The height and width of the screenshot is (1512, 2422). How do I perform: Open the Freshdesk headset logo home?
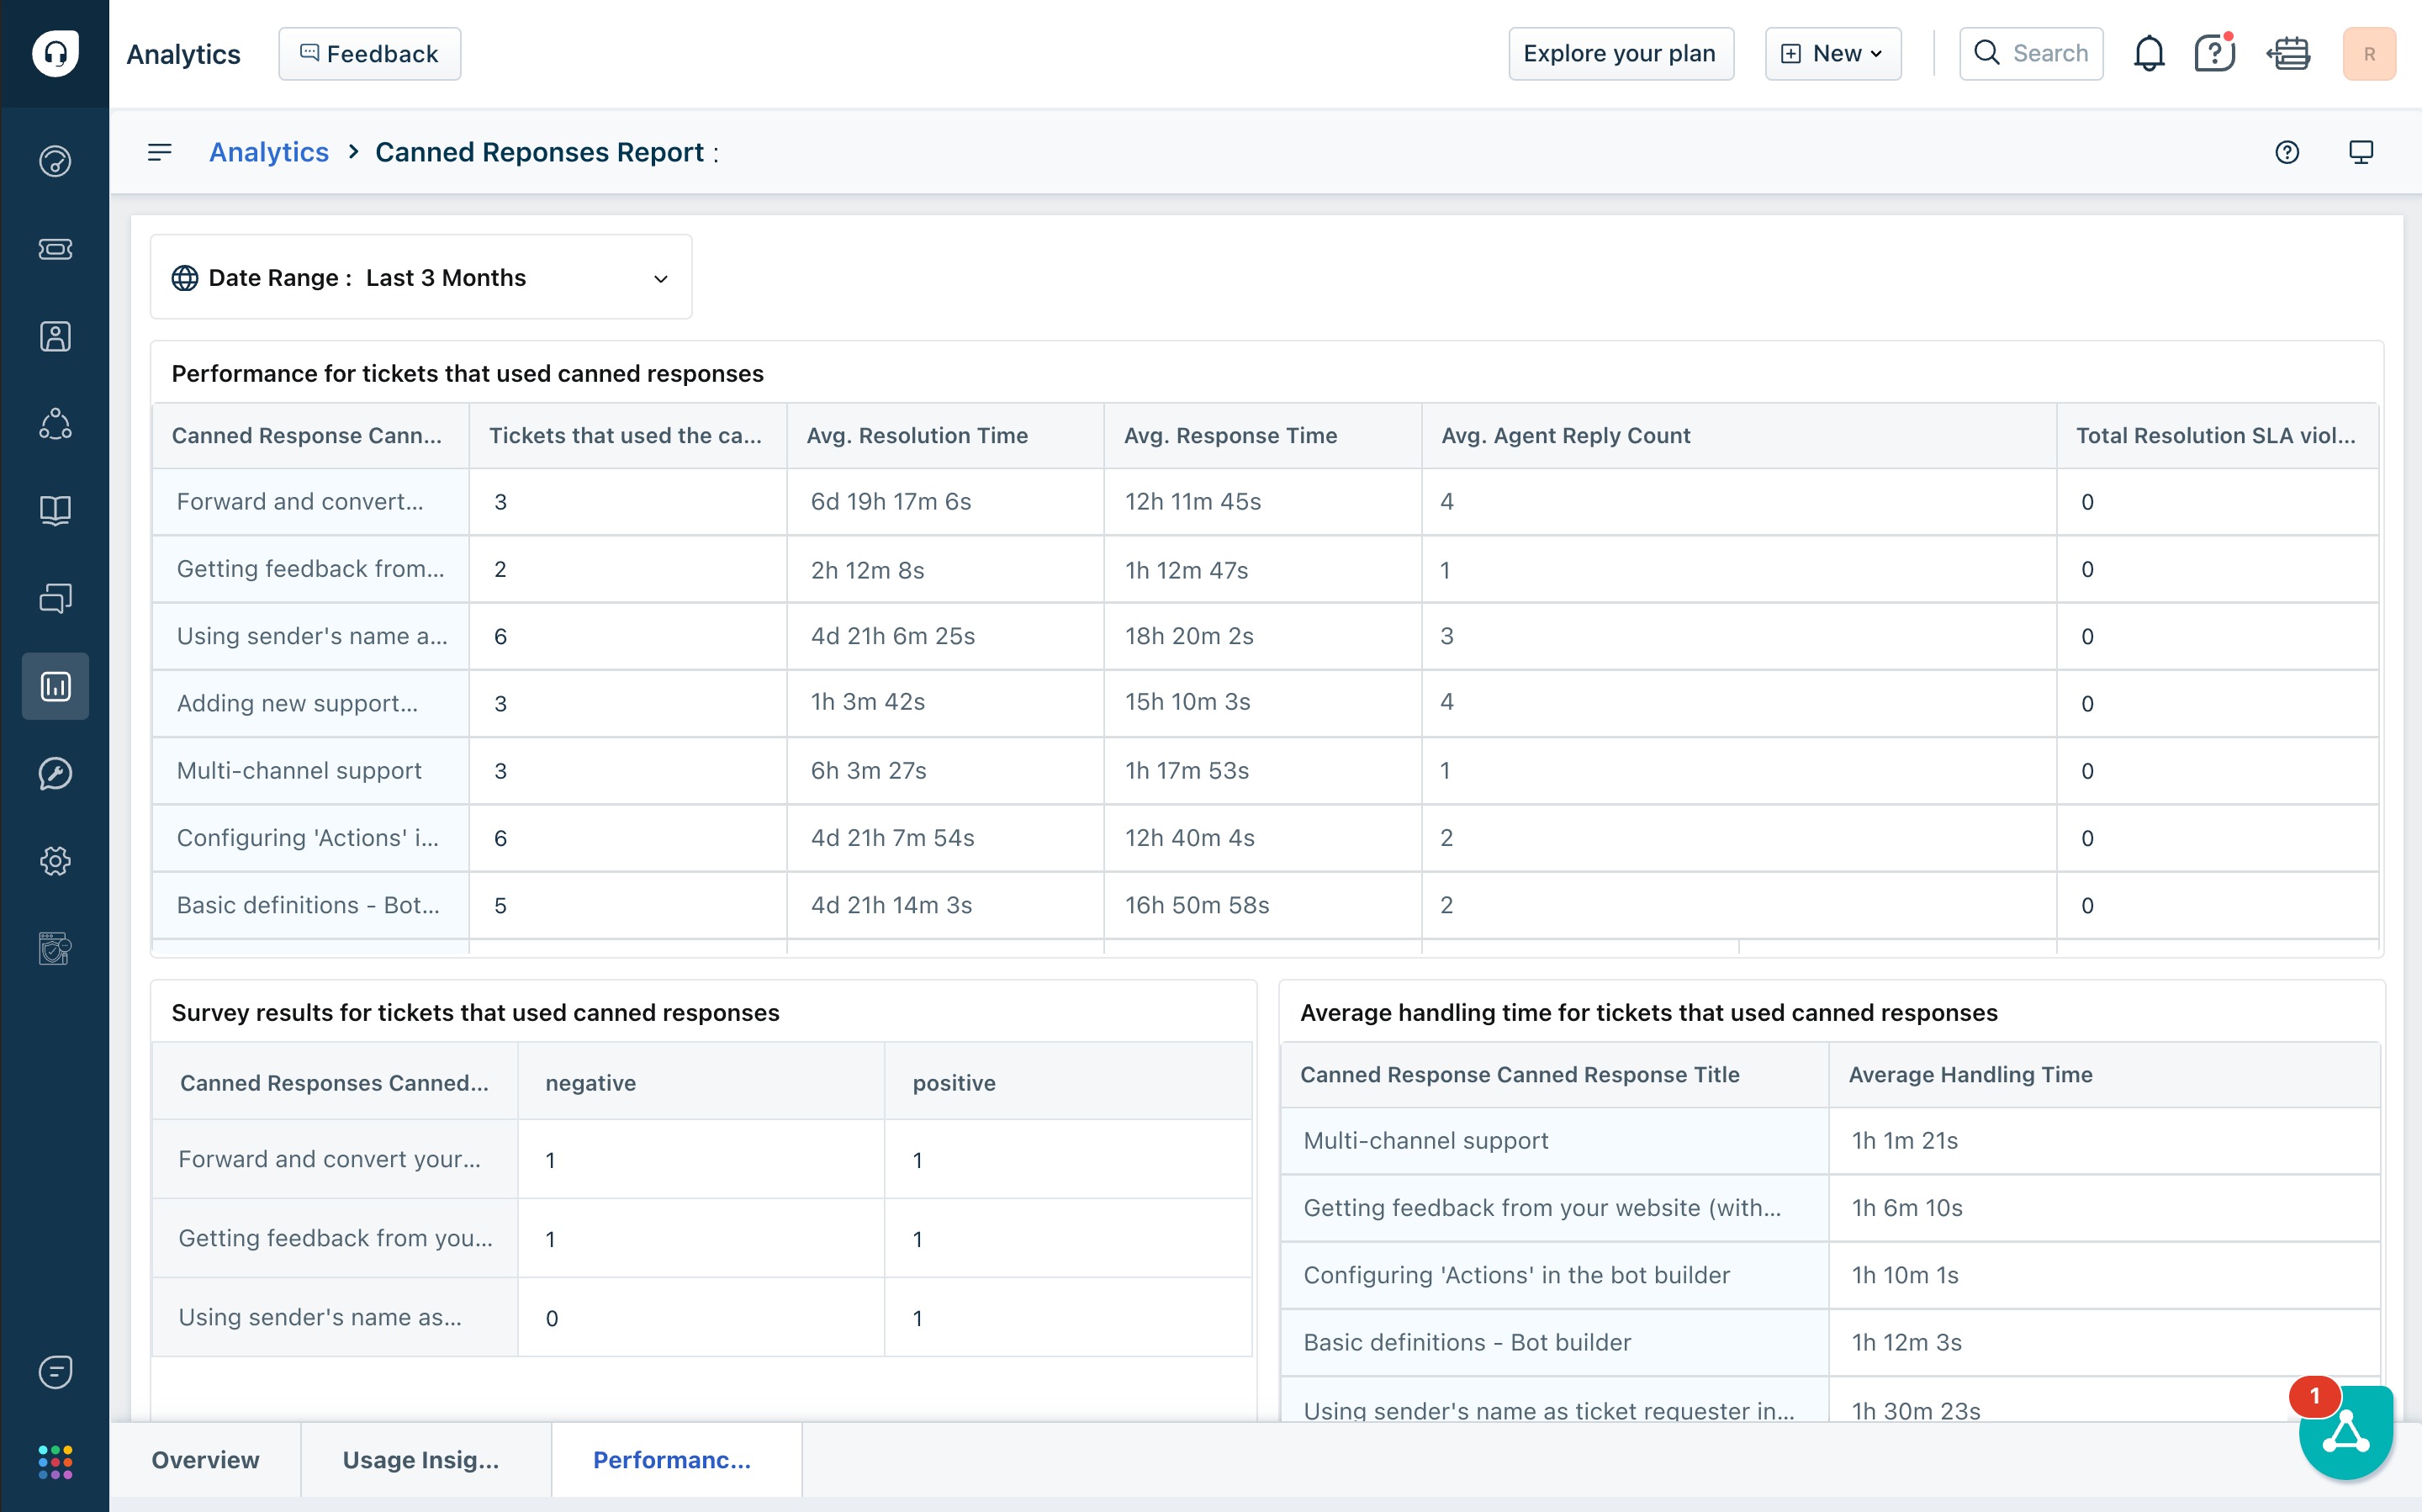pos(55,53)
